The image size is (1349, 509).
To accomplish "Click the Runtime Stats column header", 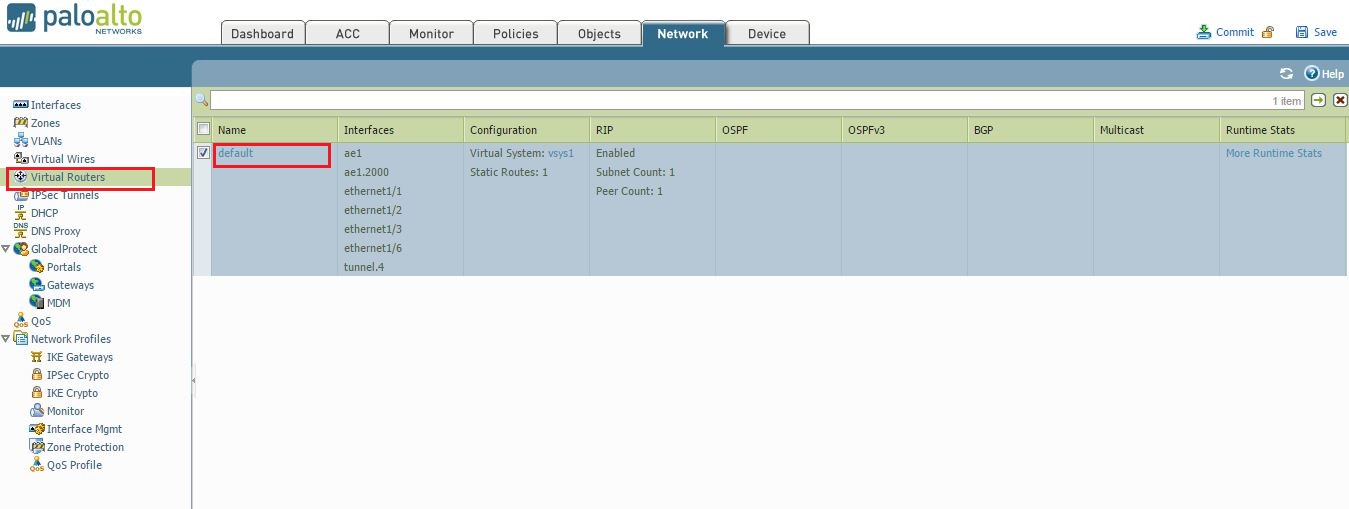I will point(1283,130).
